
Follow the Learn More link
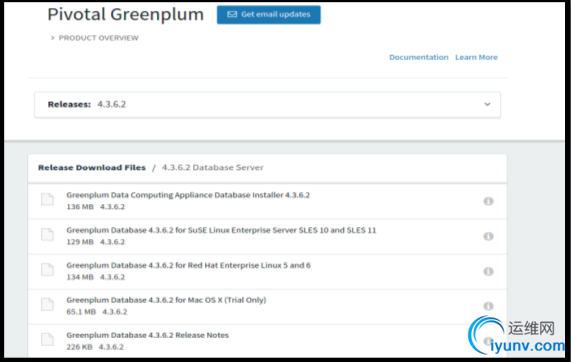[476, 57]
